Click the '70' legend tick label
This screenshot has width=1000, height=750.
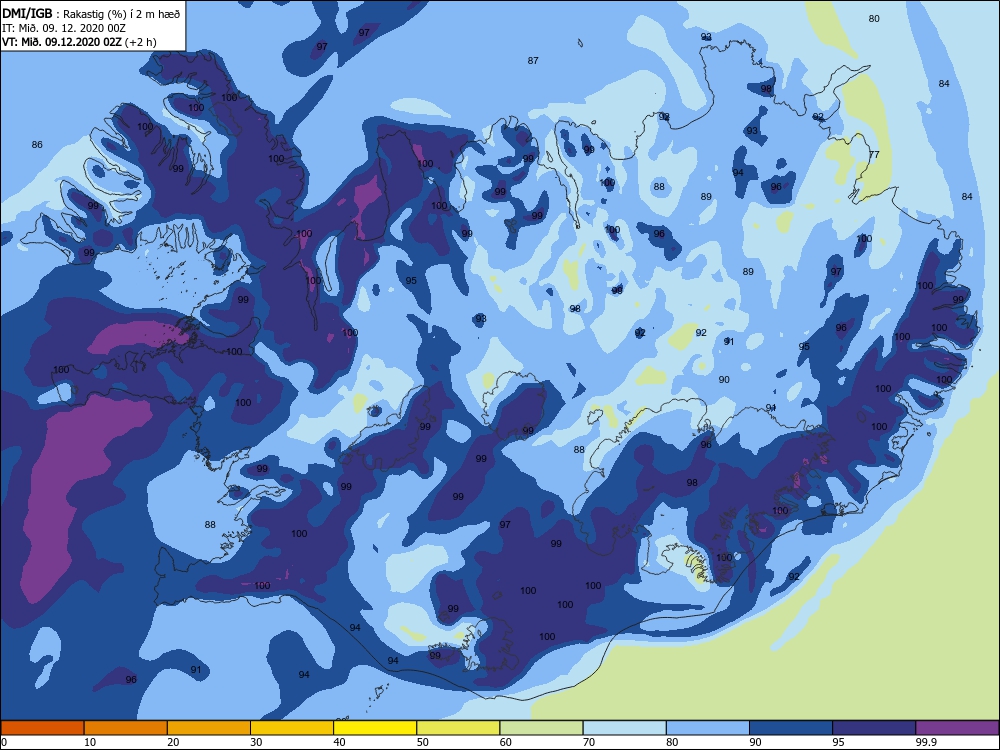[589, 742]
